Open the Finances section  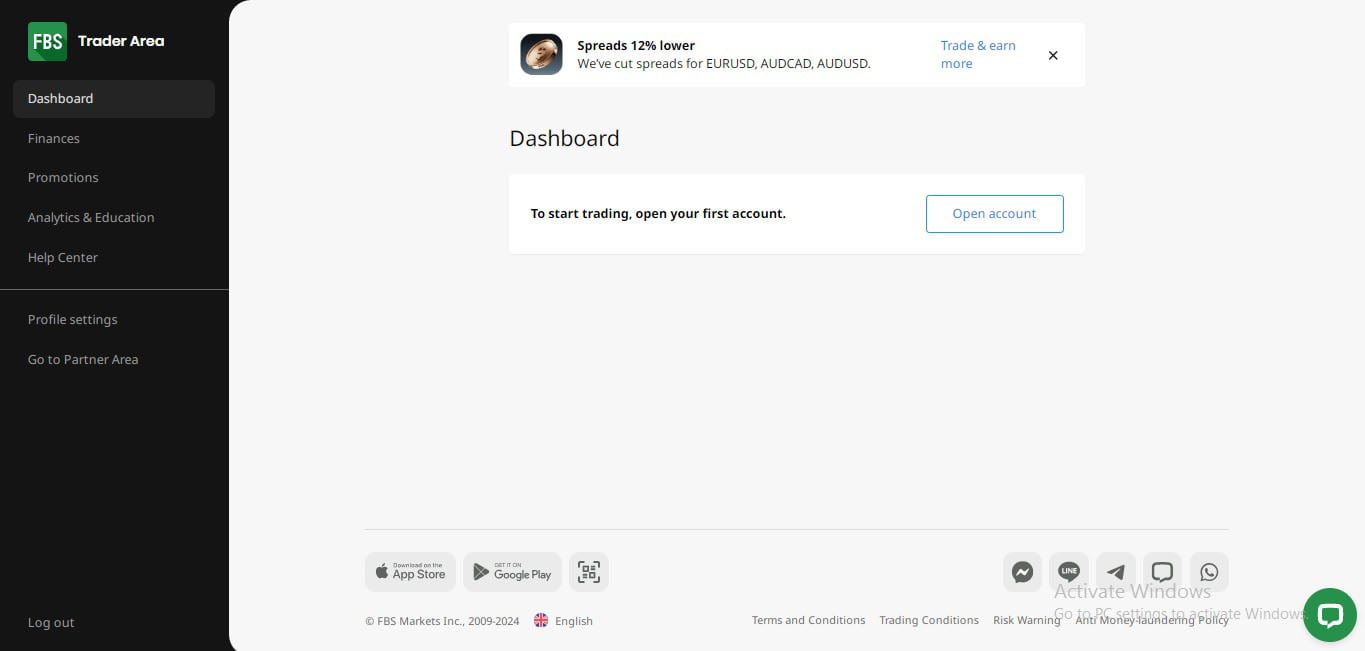[x=54, y=138]
